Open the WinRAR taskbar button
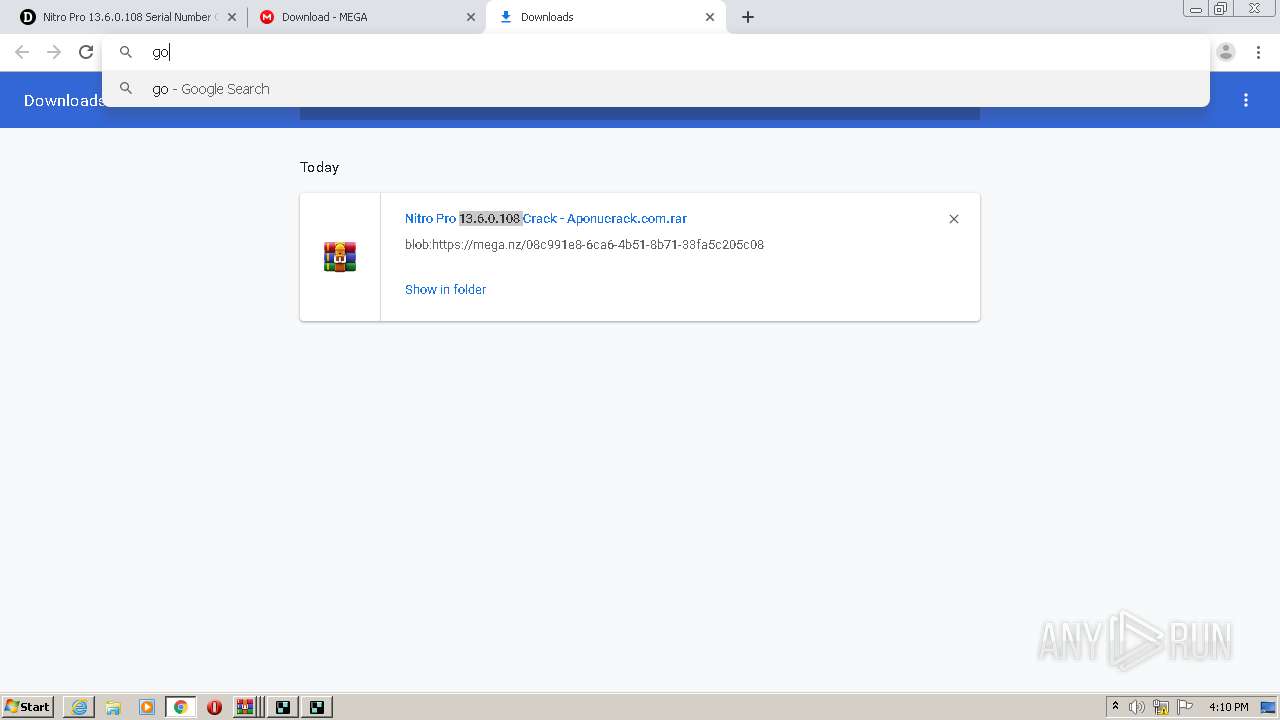Image resolution: width=1280 pixels, height=720 pixels. (248, 707)
